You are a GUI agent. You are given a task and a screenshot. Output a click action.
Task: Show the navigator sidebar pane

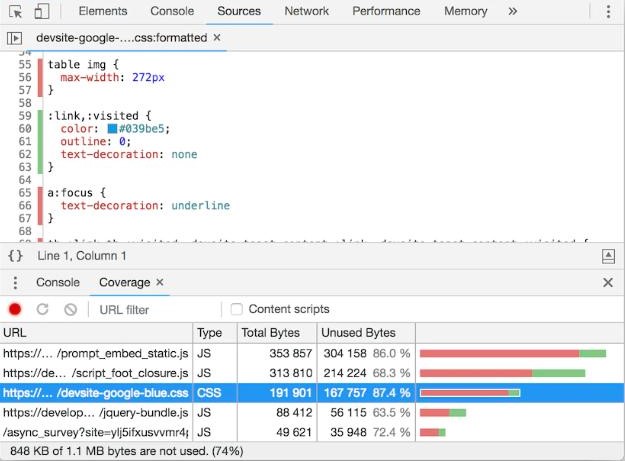coord(15,37)
